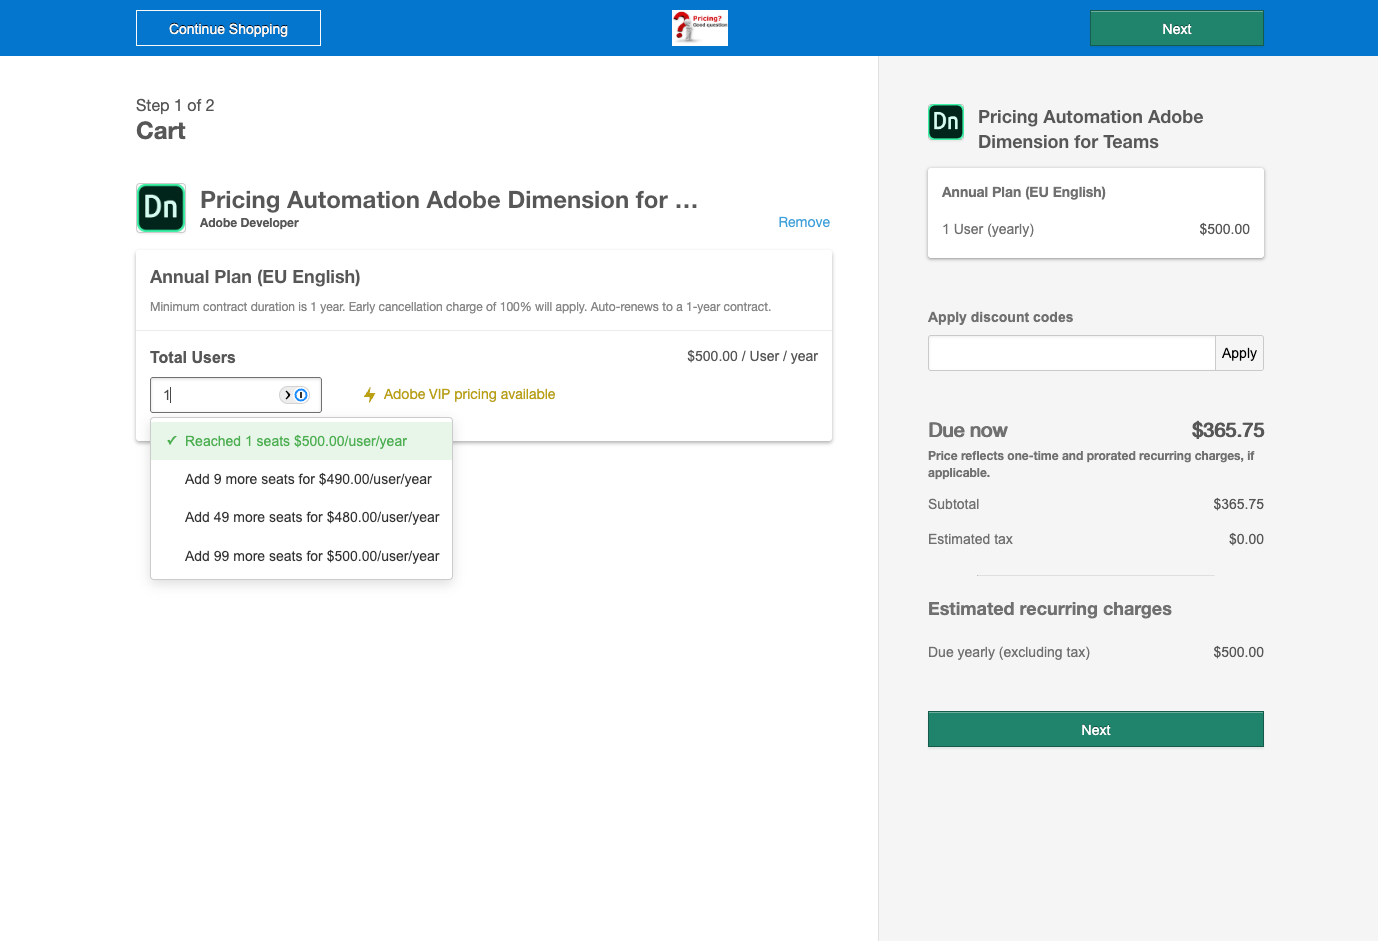This screenshot has height=941, width=1378.
Task: Click the Pricing logo in the header
Action: pos(699,28)
